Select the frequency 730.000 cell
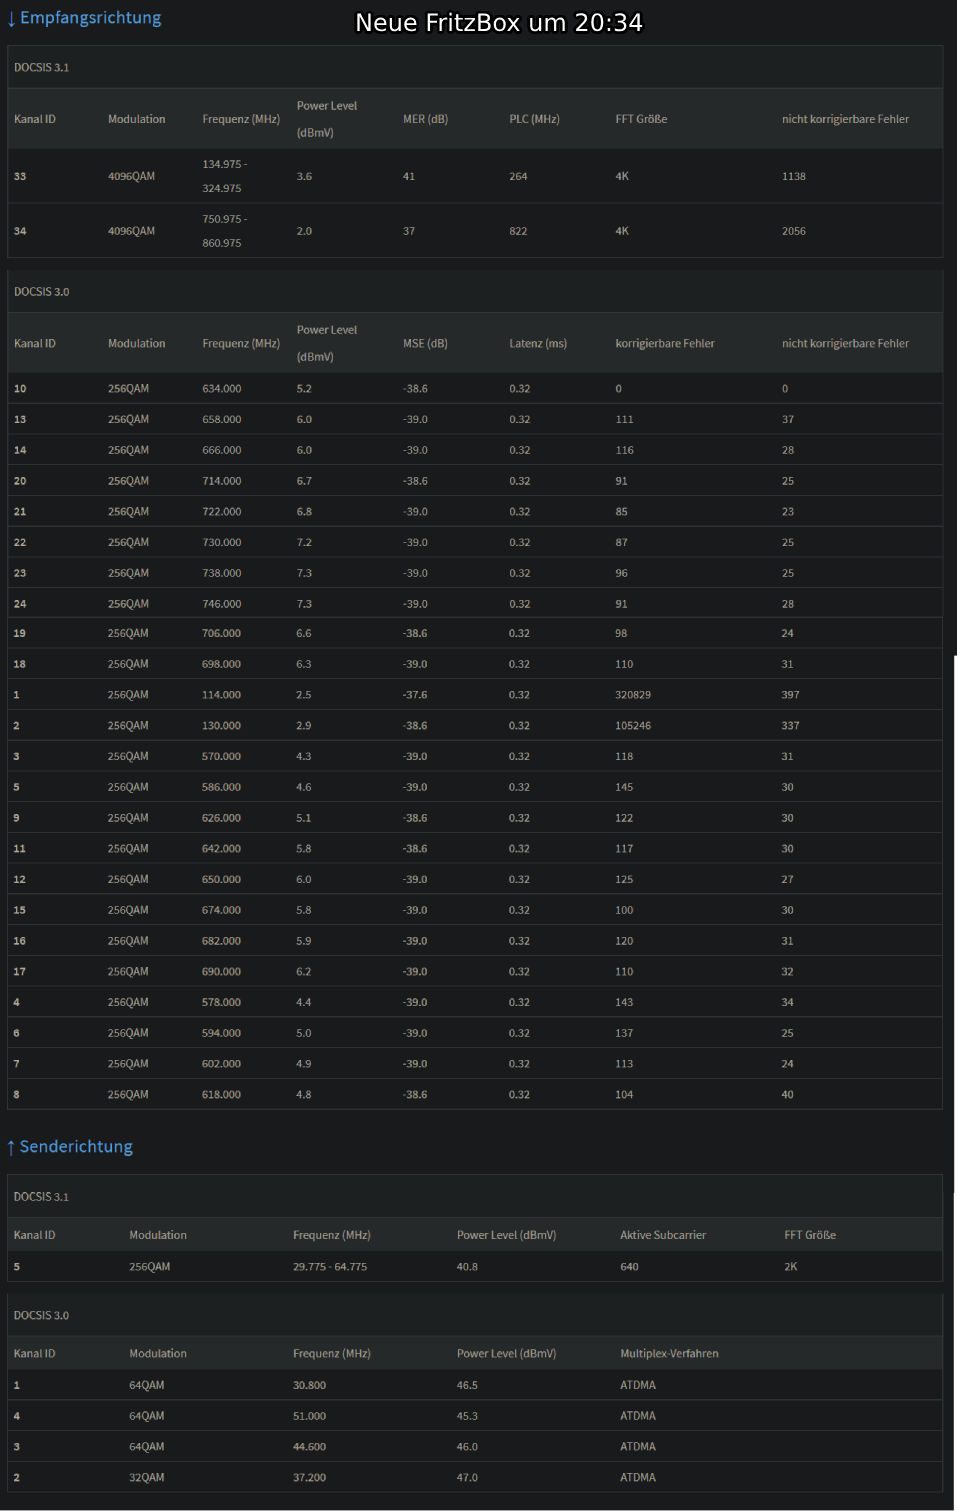957x1511 pixels. (x=222, y=543)
